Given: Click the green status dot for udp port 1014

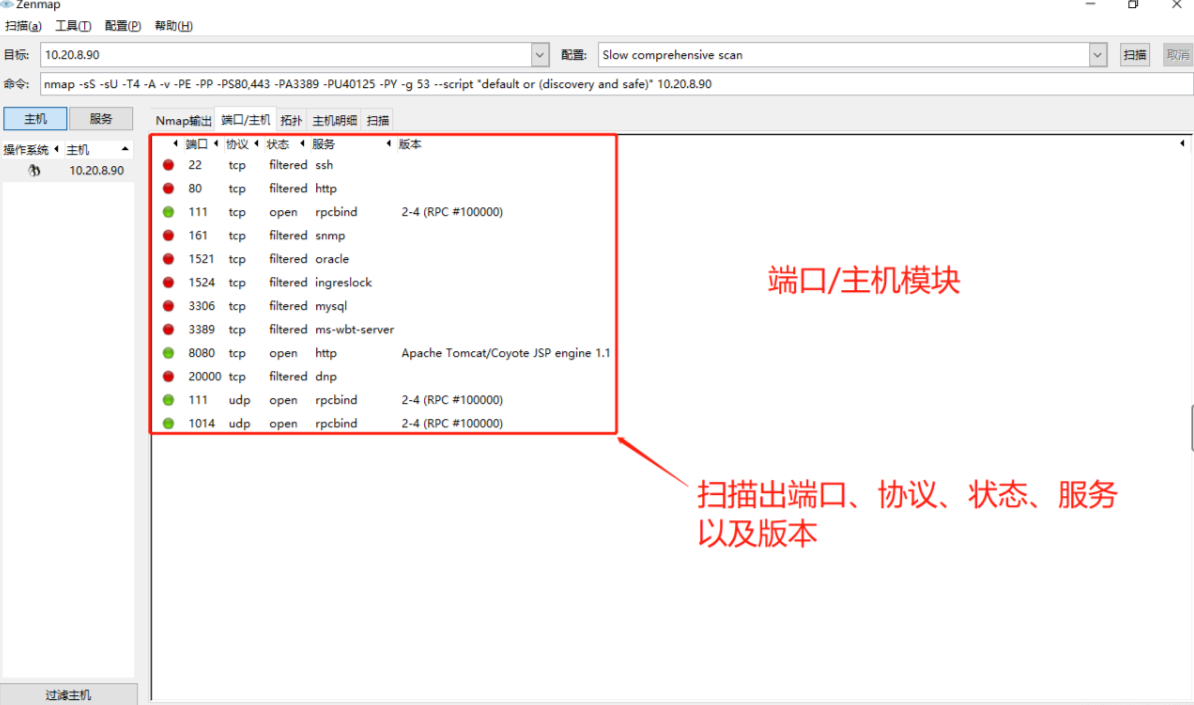Looking at the screenshot, I should pos(168,423).
